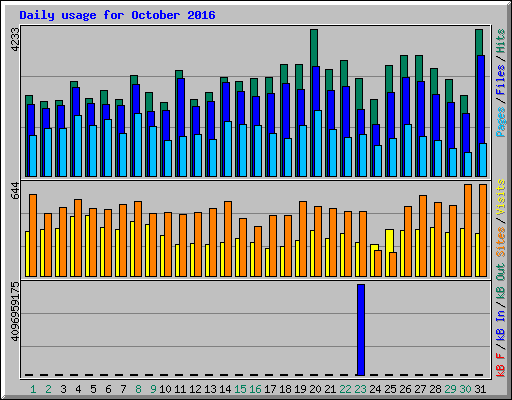Click day label 25 on the x-axis
Image resolution: width=512 pixels, height=400 pixels.
(390, 389)
